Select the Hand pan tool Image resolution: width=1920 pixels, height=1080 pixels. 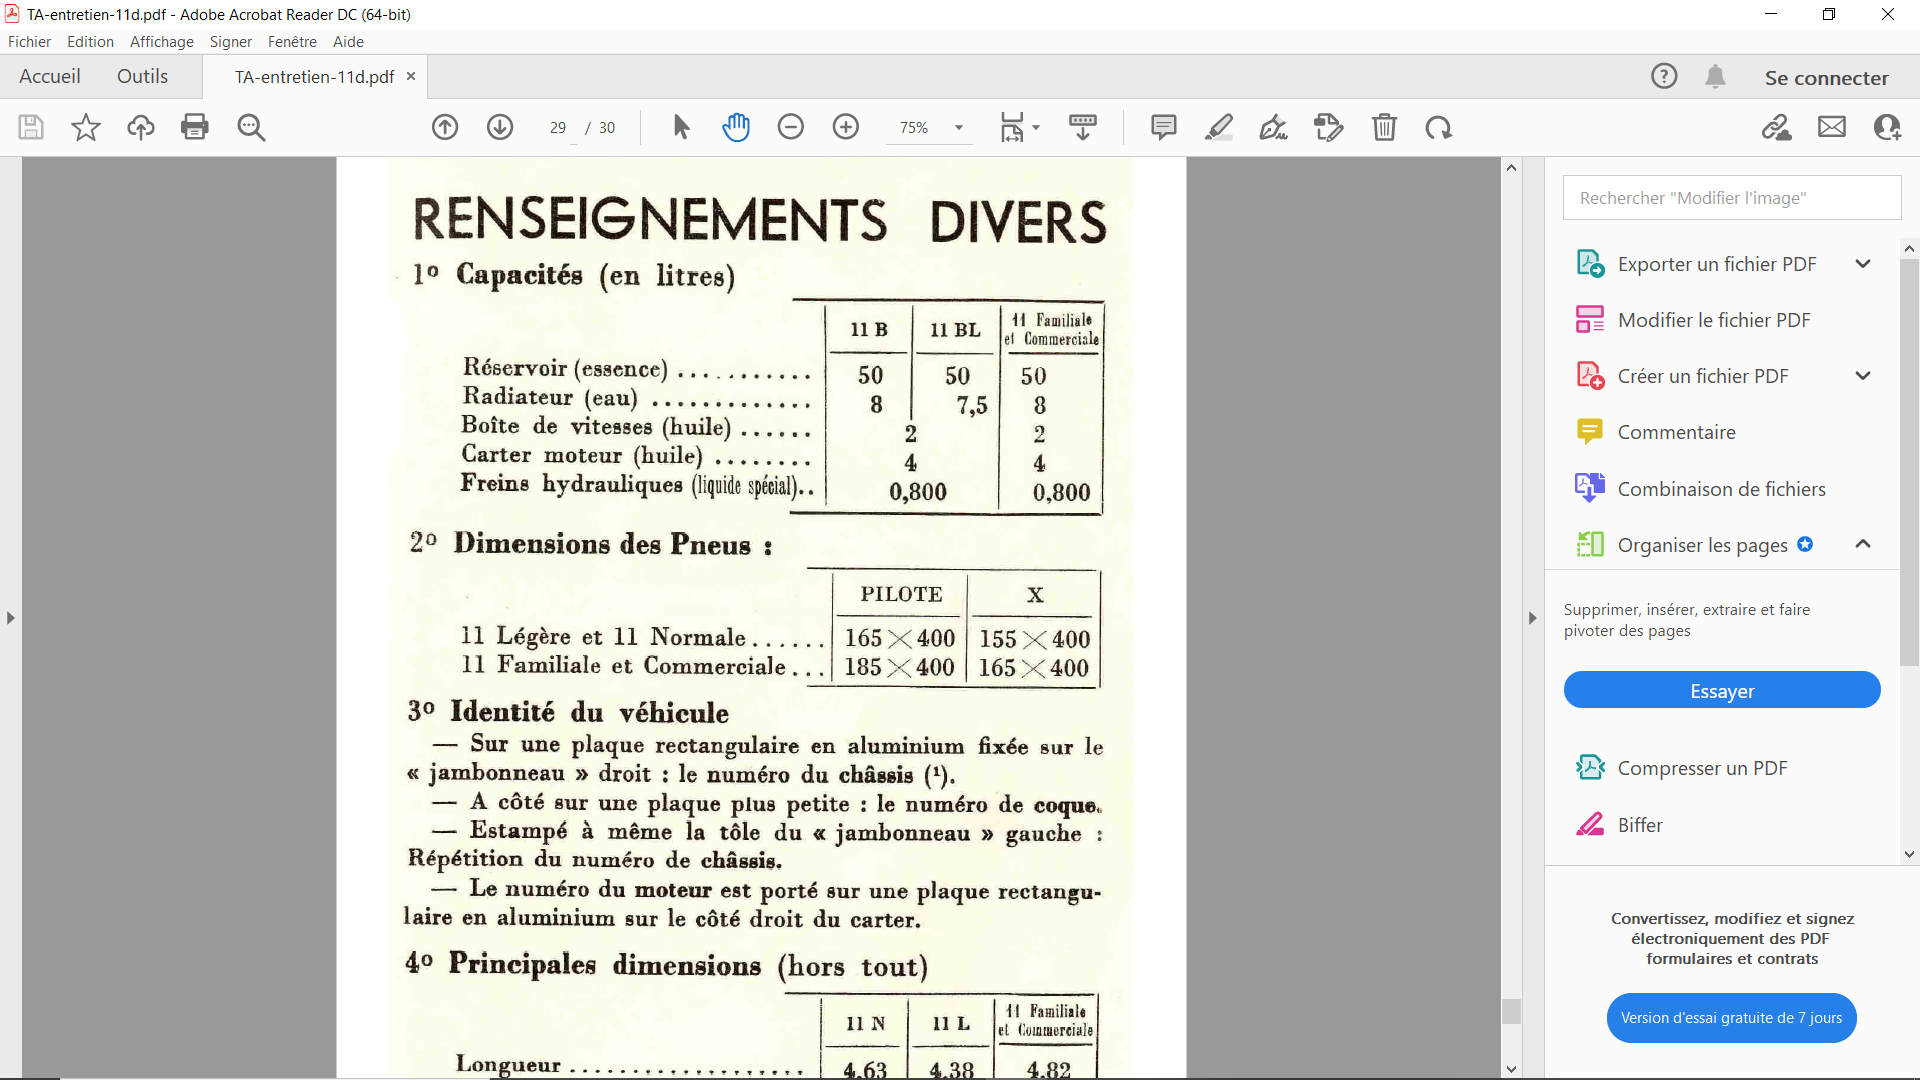(x=736, y=127)
